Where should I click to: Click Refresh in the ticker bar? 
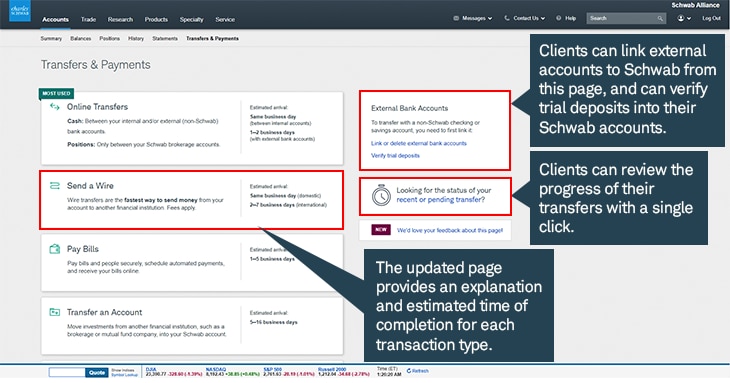click(418, 371)
